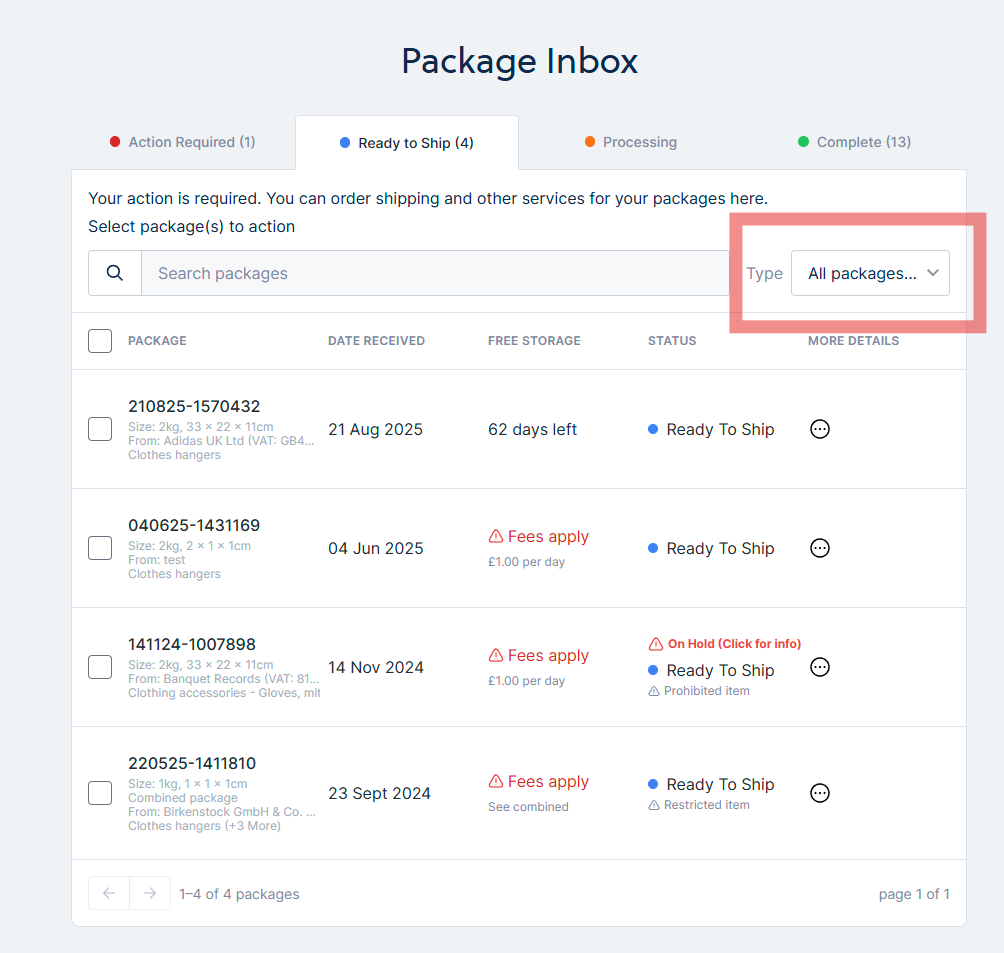Click the Search packages input field

tap(435, 273)
